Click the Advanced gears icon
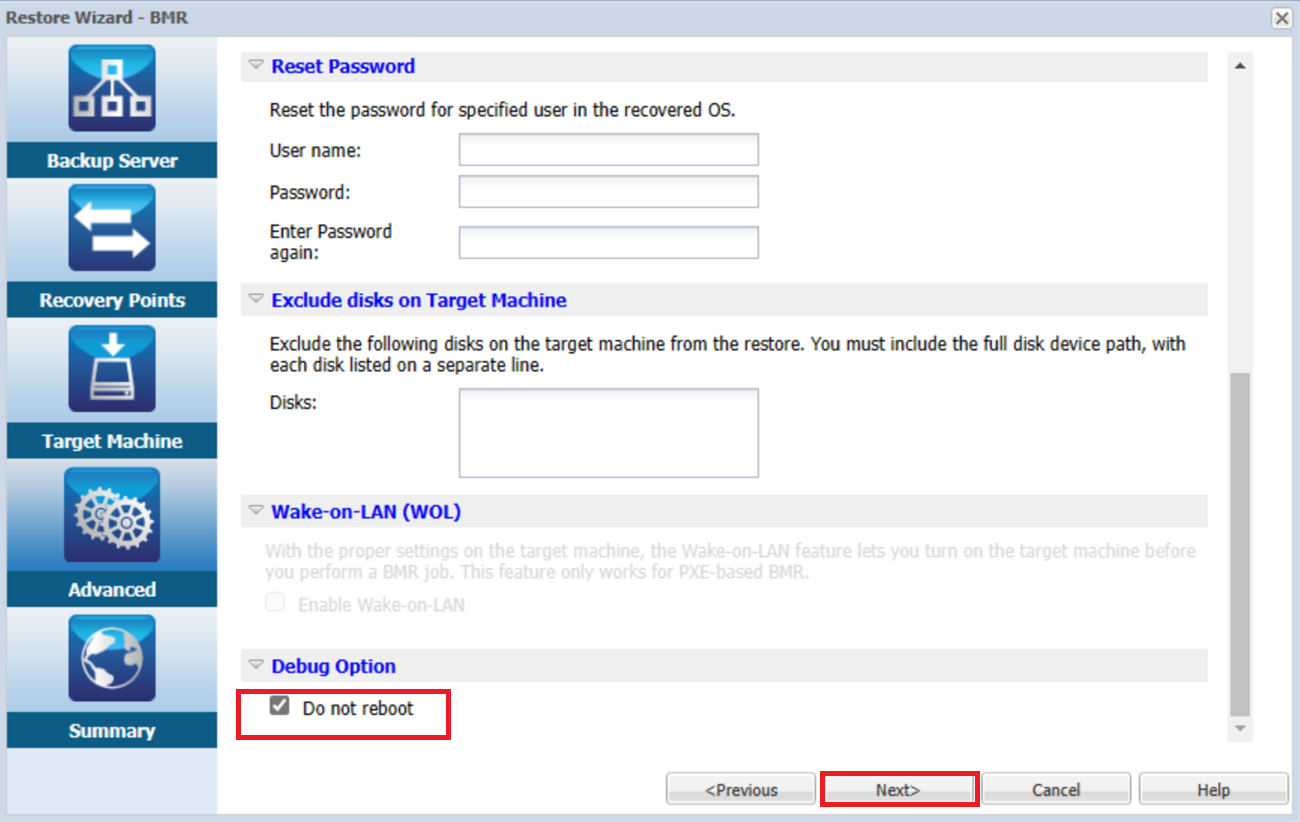The image size is (1300, 822). pyautogui.click(x=112, y=515)
